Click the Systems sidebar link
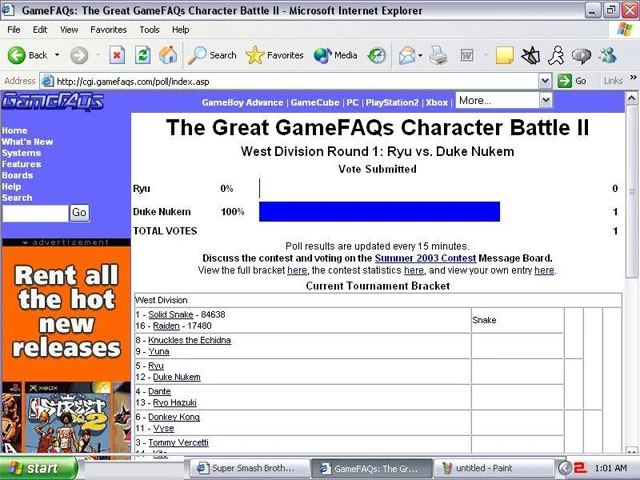The width and height of the screenshot is (640, 480). 21,153
